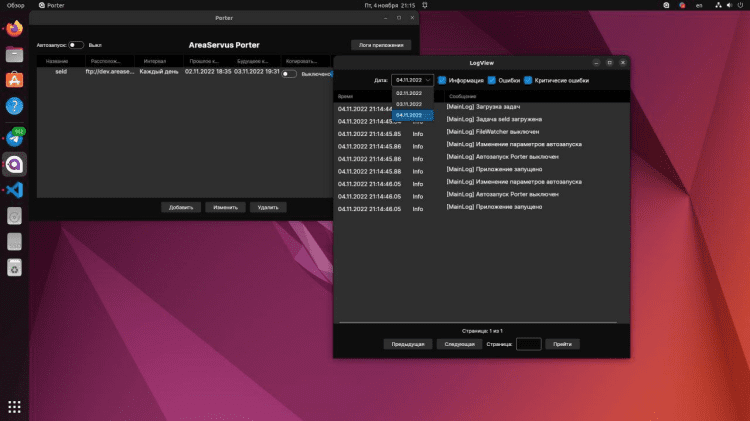The height and width of the screenshot is (421, 750).
Task: Select 03.11.2022 in the date list
Action: (x=412, y=104)
